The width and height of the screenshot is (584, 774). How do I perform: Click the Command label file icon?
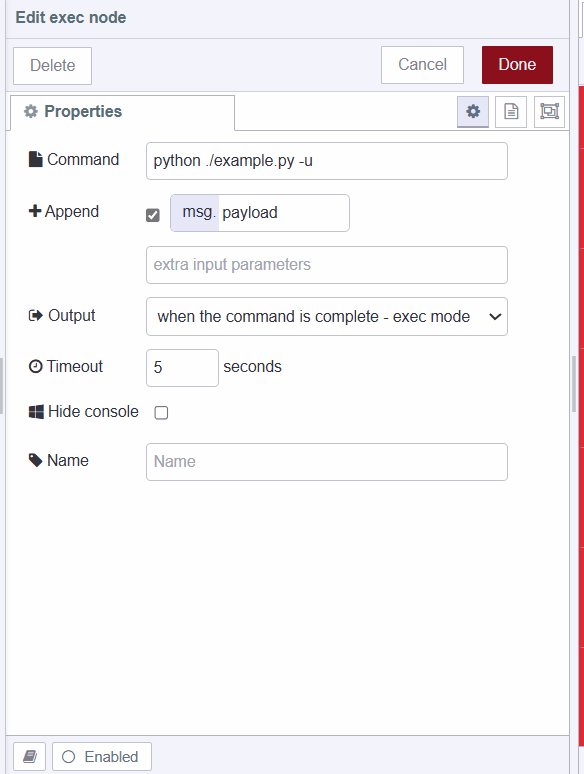(36, 159)
